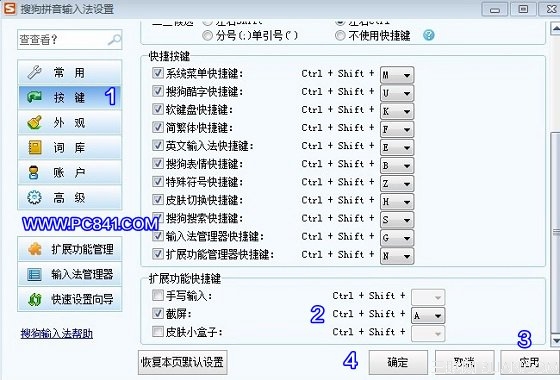This screenshot has width=560, height=380.
Task: Click the green arrows icon of 快速设置向导
Action: pos(35,299)
